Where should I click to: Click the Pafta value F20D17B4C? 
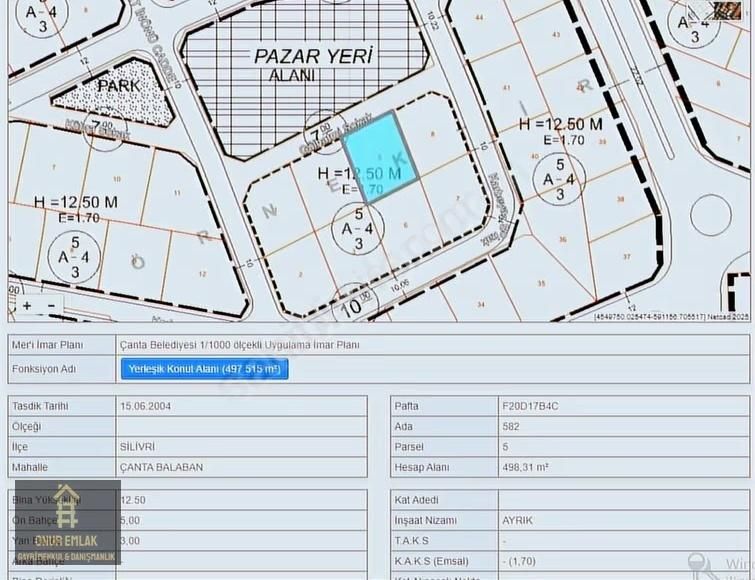coord(530,407)
